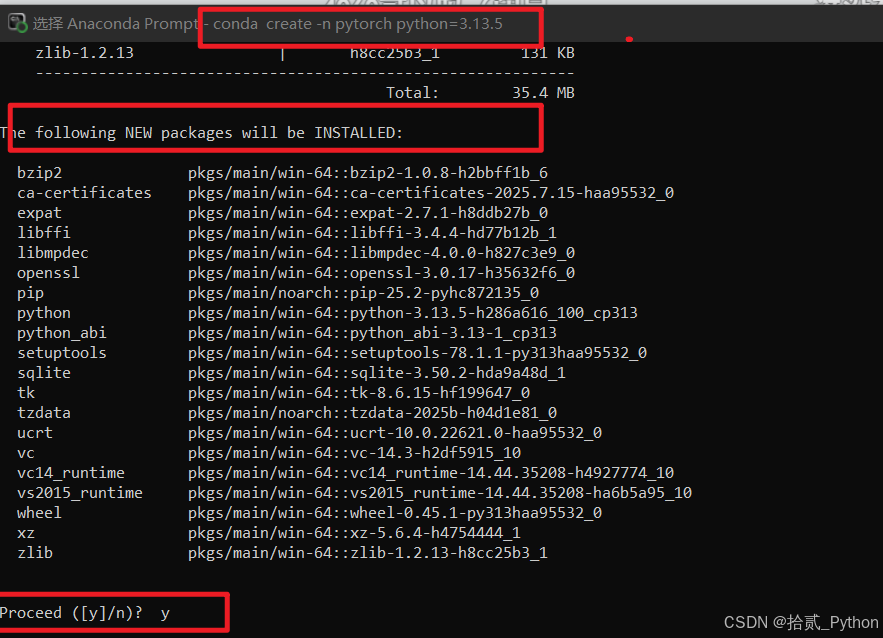Click the zlib-1.2.13-h8cc25b3_1 full path
The image size is (883, 638).
coord(368,552)
